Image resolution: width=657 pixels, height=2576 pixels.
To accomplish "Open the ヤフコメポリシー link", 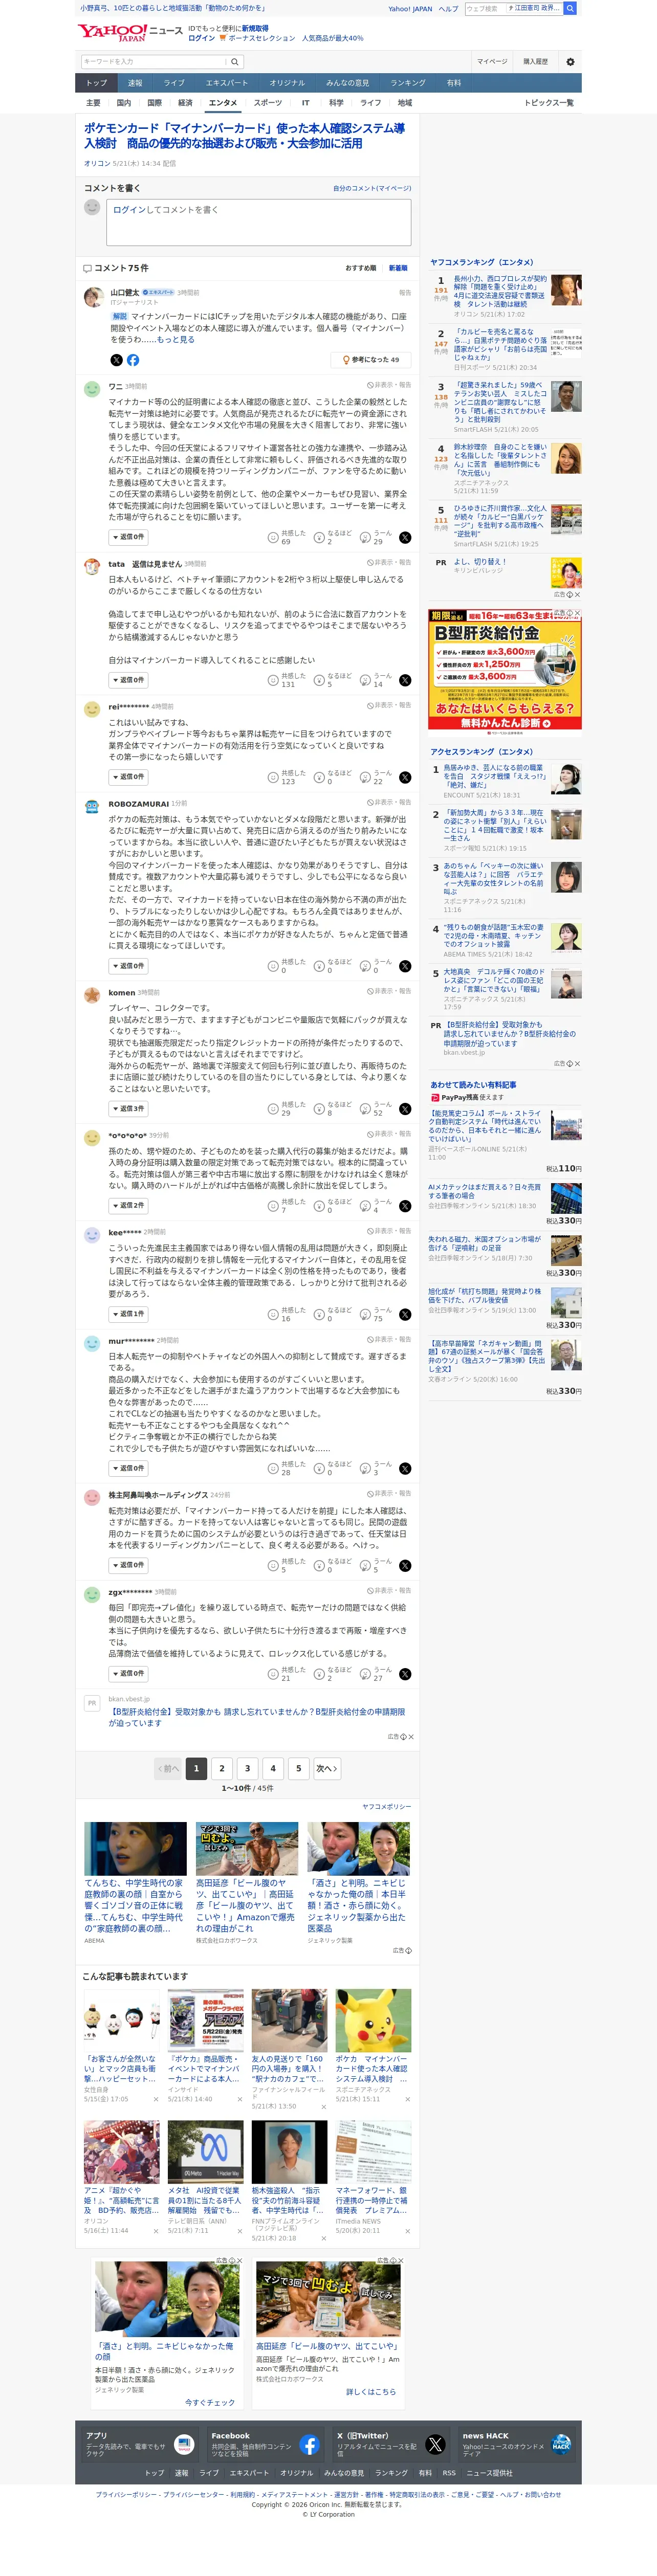I will (386, 1806).
